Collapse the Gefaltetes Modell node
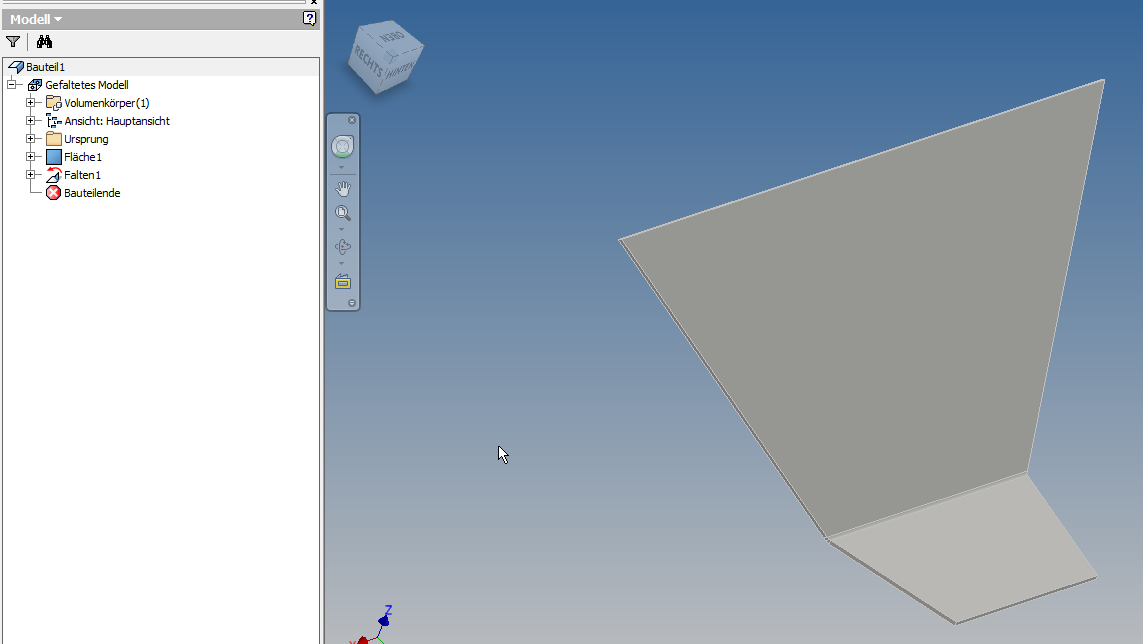1143x644 pixels. [14, 84]
